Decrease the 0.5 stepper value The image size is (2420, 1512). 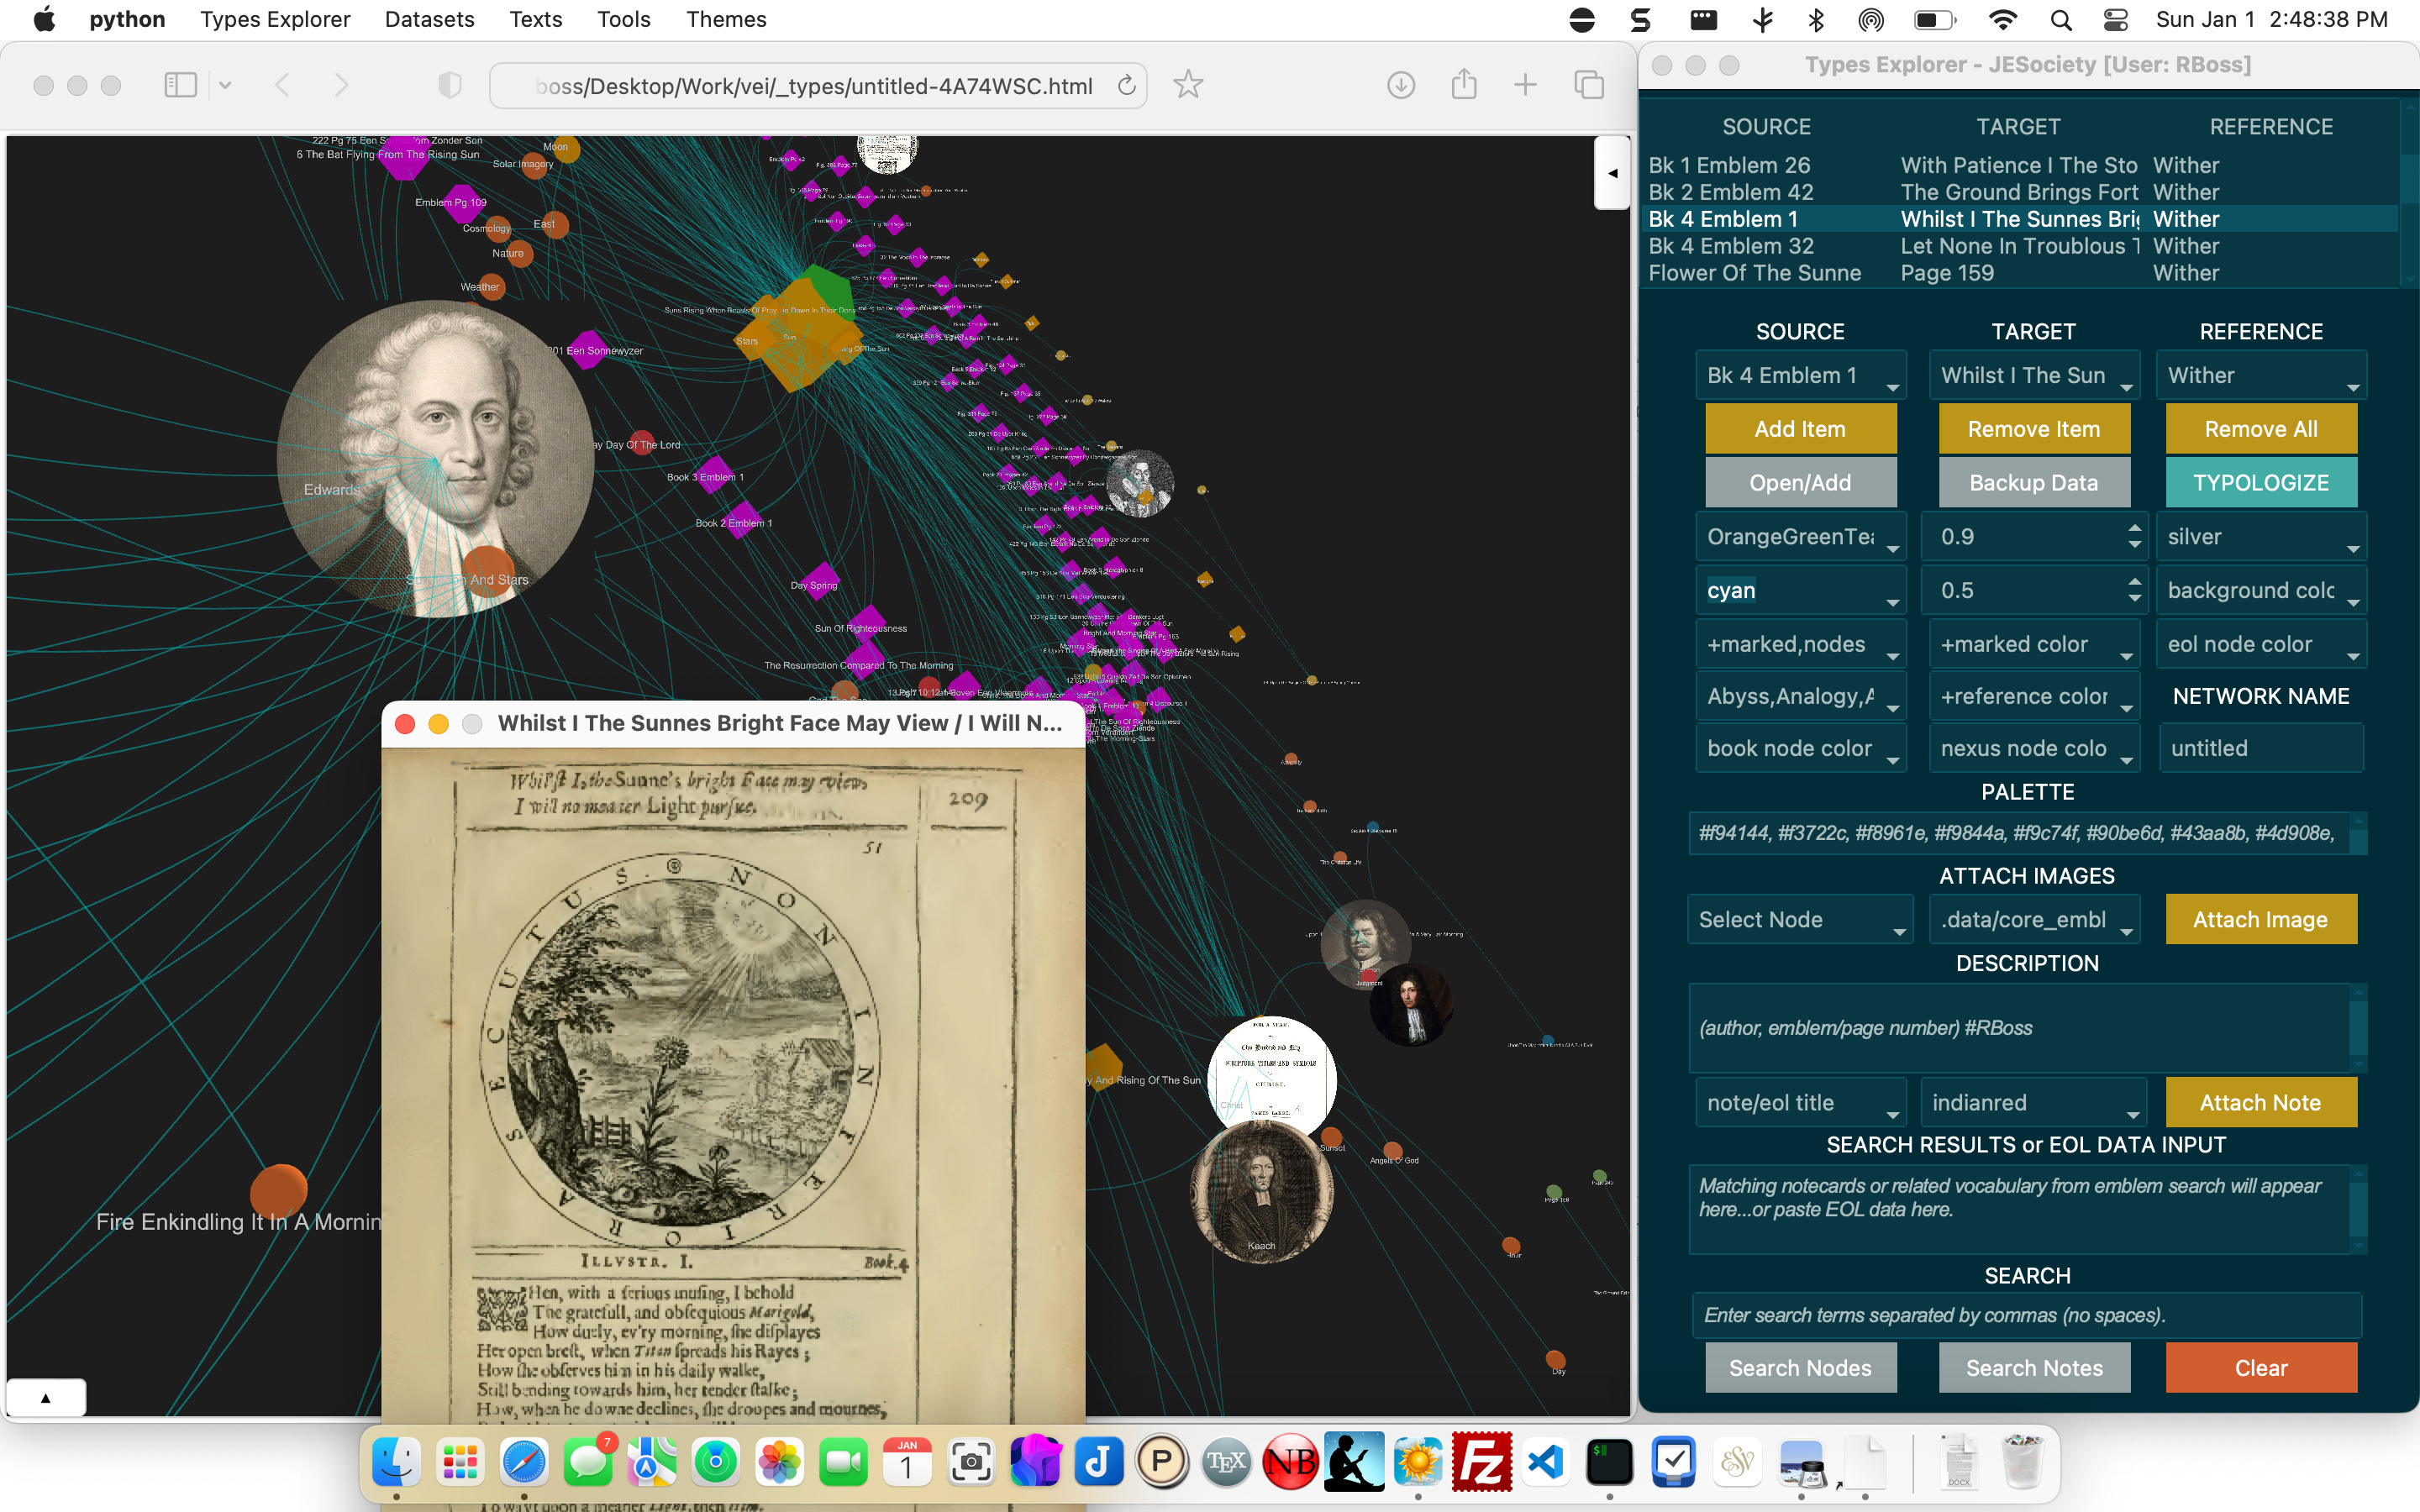2134,599
